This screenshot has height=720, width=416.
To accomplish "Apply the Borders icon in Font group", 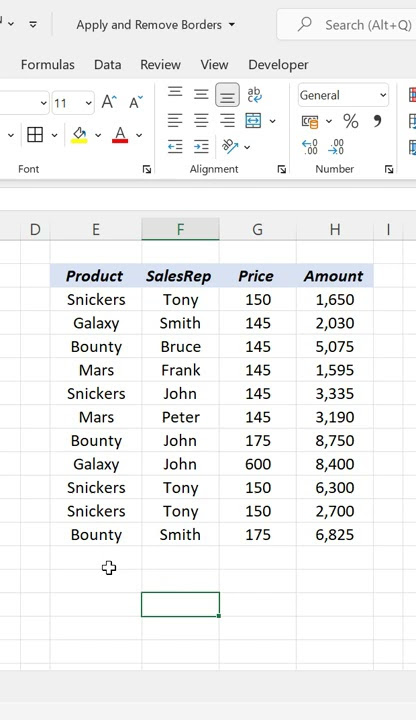I will [x=35, y=135].
